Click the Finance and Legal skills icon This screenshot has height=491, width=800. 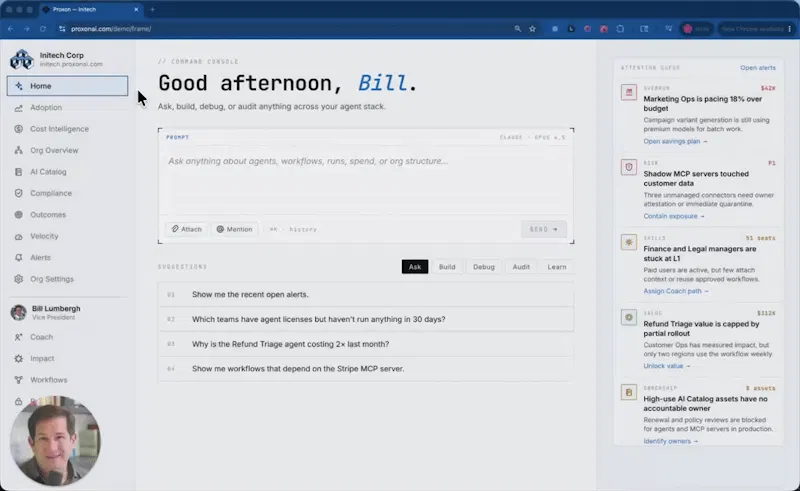[629, 242]
